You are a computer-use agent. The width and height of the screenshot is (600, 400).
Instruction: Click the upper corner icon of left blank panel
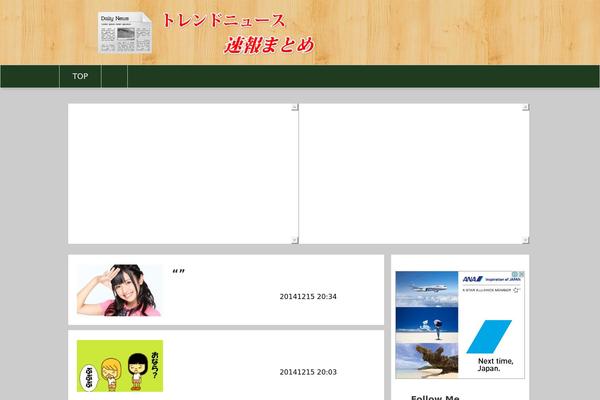point(295,108)
